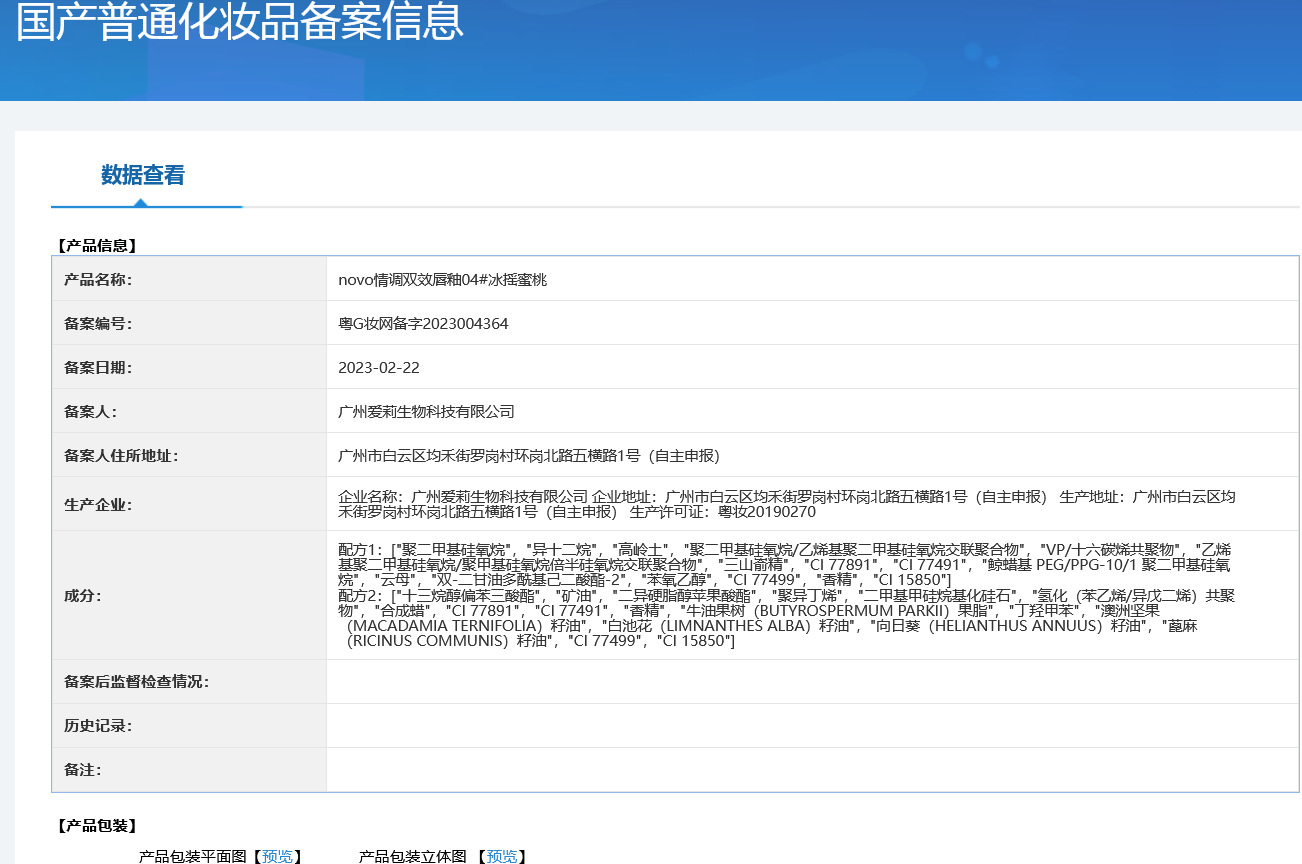The image size is (1302, 864).
Task: Select product name novo情调双效唇釉04#冰摇蜜桃
Action: click(443, 280)
